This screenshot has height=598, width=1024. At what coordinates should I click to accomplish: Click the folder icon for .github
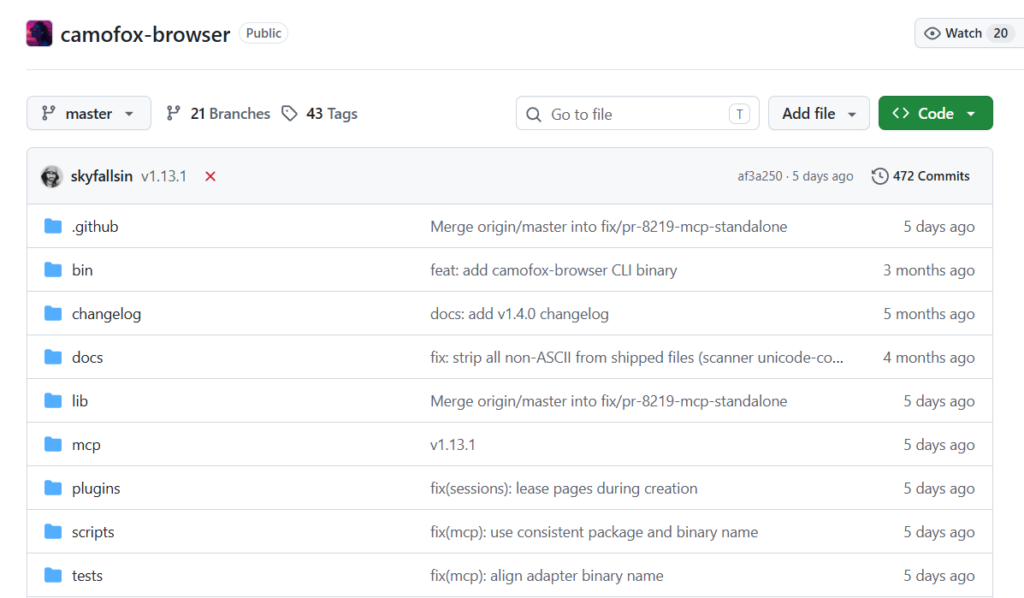point(53,226)
